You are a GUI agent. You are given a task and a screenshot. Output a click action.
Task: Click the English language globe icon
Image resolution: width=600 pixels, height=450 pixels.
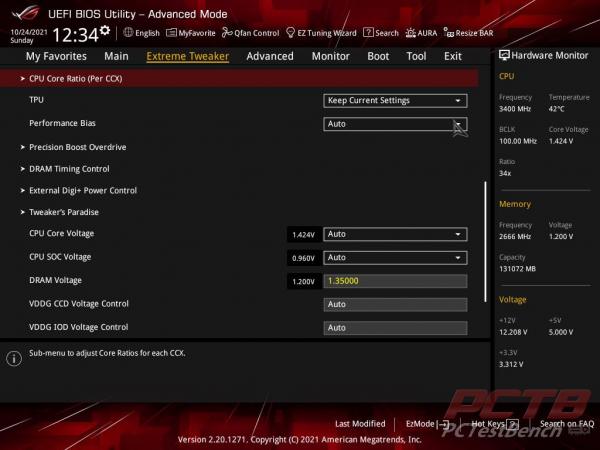point(128,33)
